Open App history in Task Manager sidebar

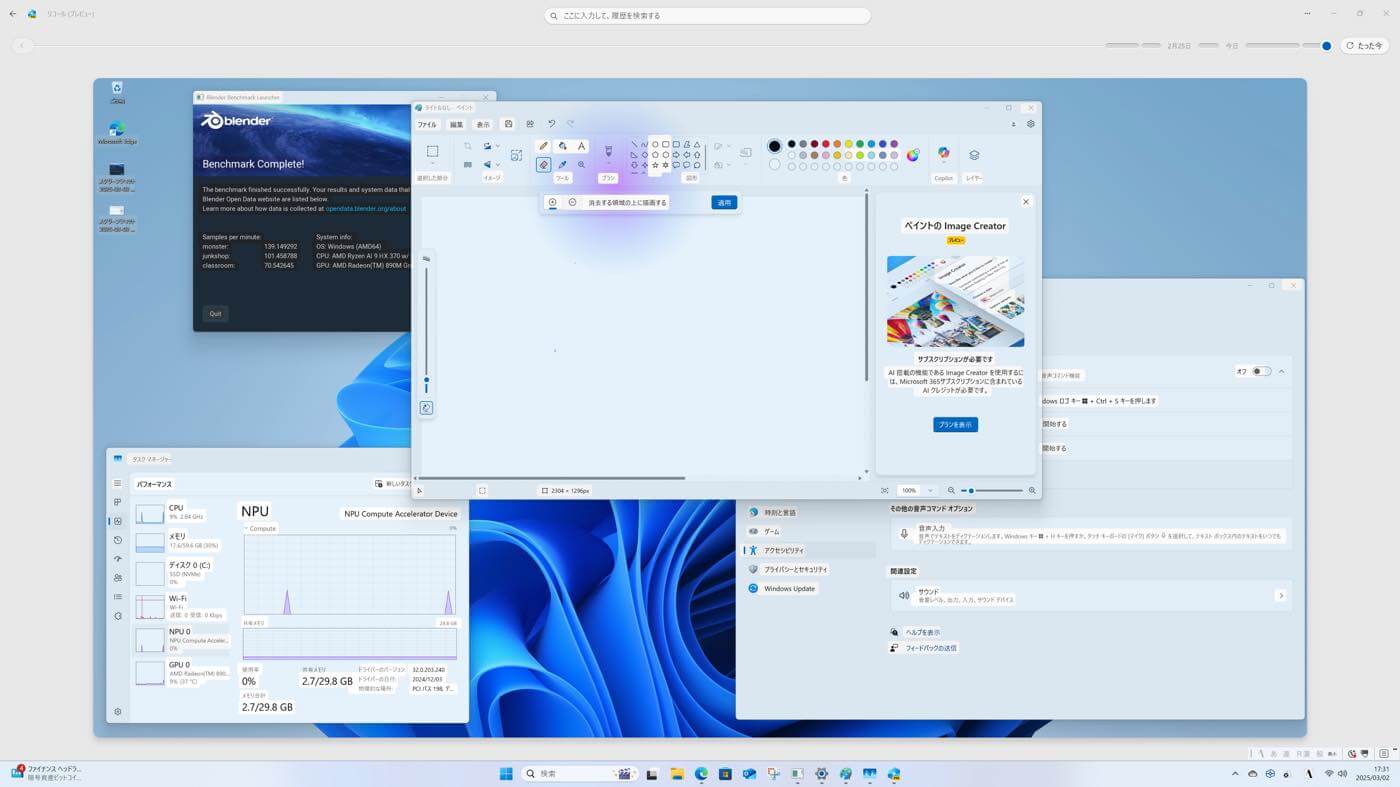(118, 540)
